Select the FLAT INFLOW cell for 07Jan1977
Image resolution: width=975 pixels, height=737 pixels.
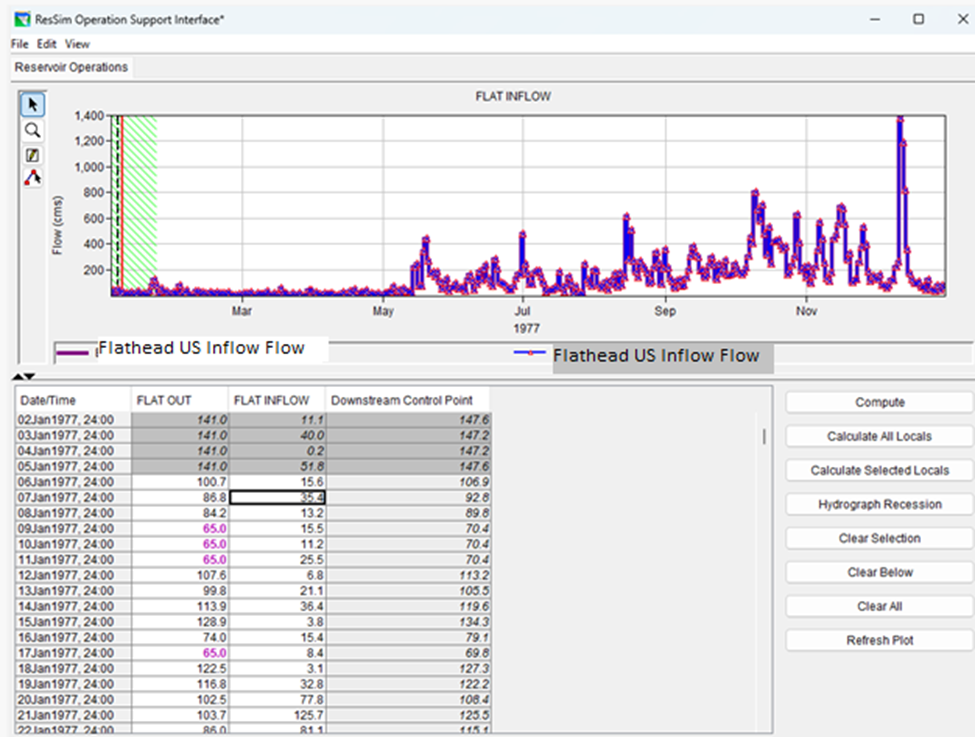coord(277,497)
